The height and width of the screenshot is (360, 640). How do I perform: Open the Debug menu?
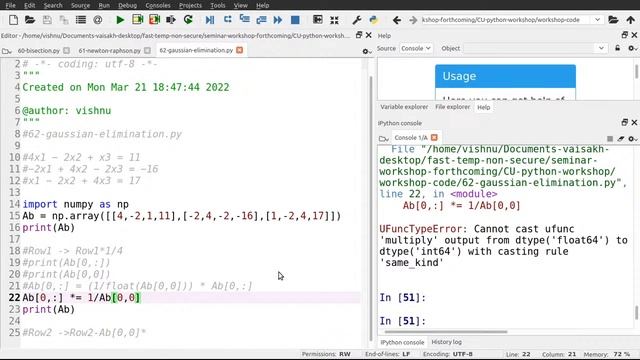(127, 5)
